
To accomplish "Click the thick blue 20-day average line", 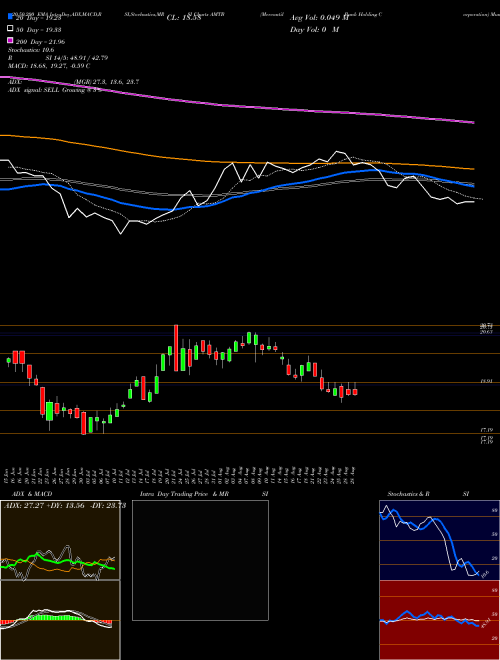I will click(x=236, y=197).
